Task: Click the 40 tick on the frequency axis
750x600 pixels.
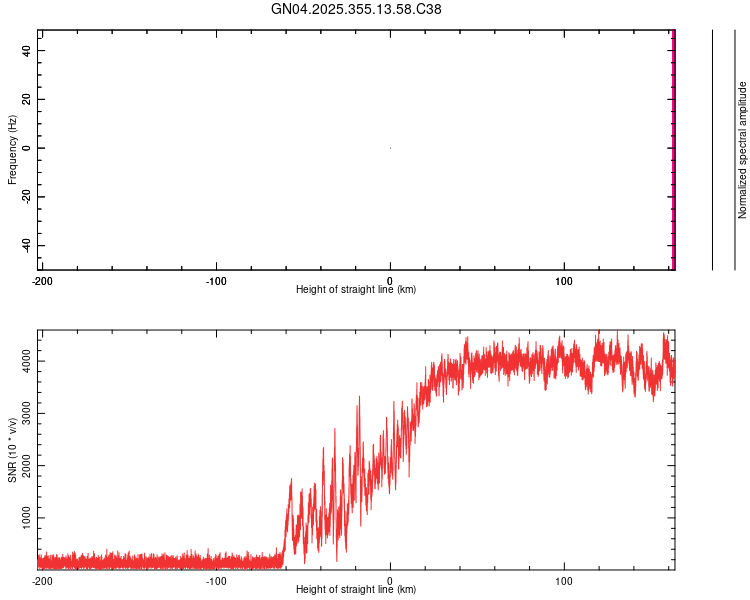Action: pyautogui.click(x=28, y=51)
